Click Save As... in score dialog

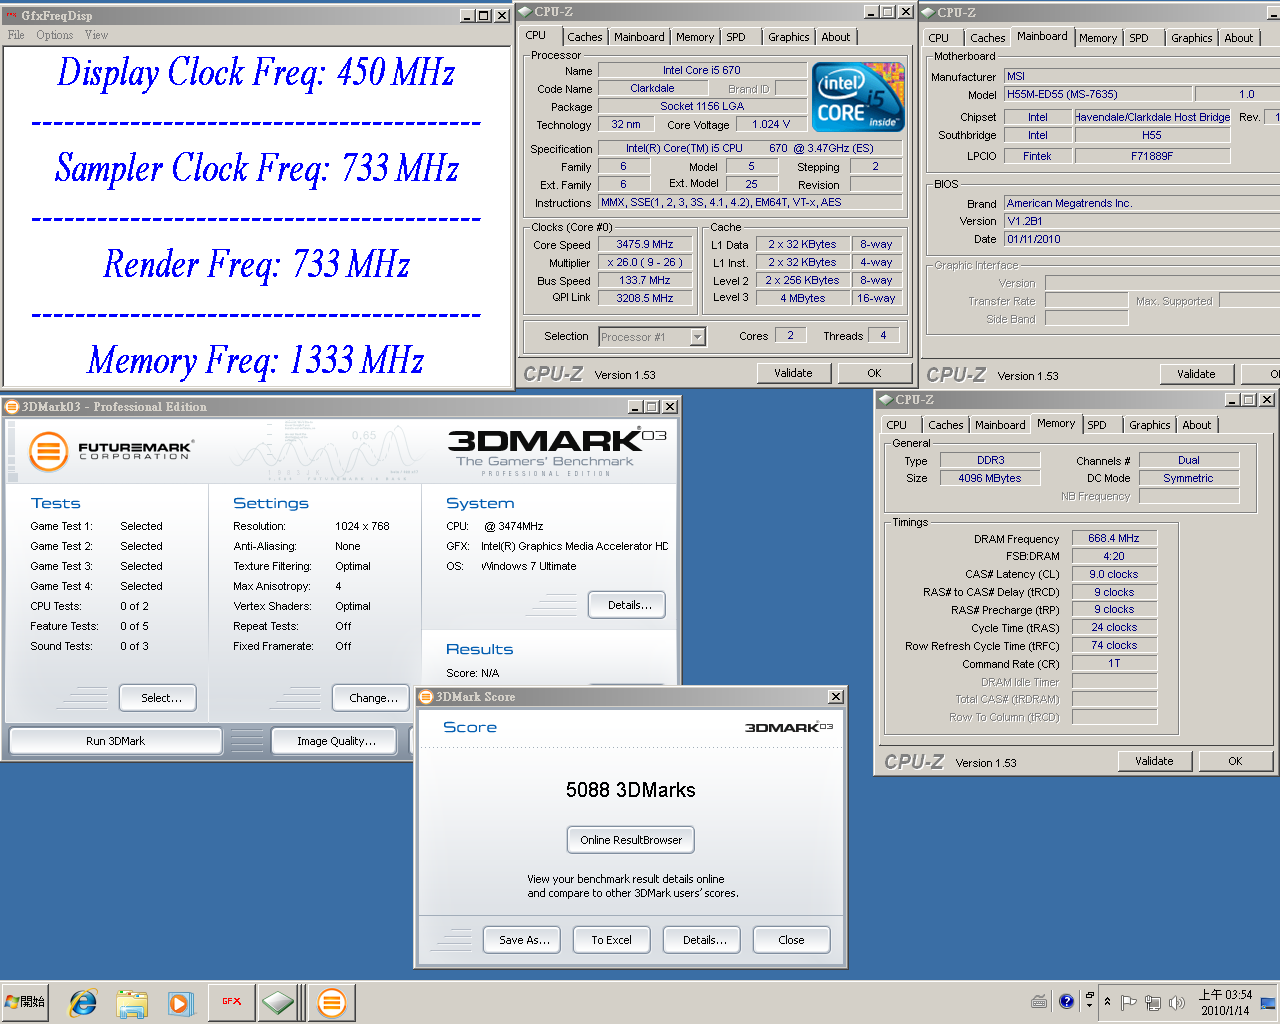[524, 940]
